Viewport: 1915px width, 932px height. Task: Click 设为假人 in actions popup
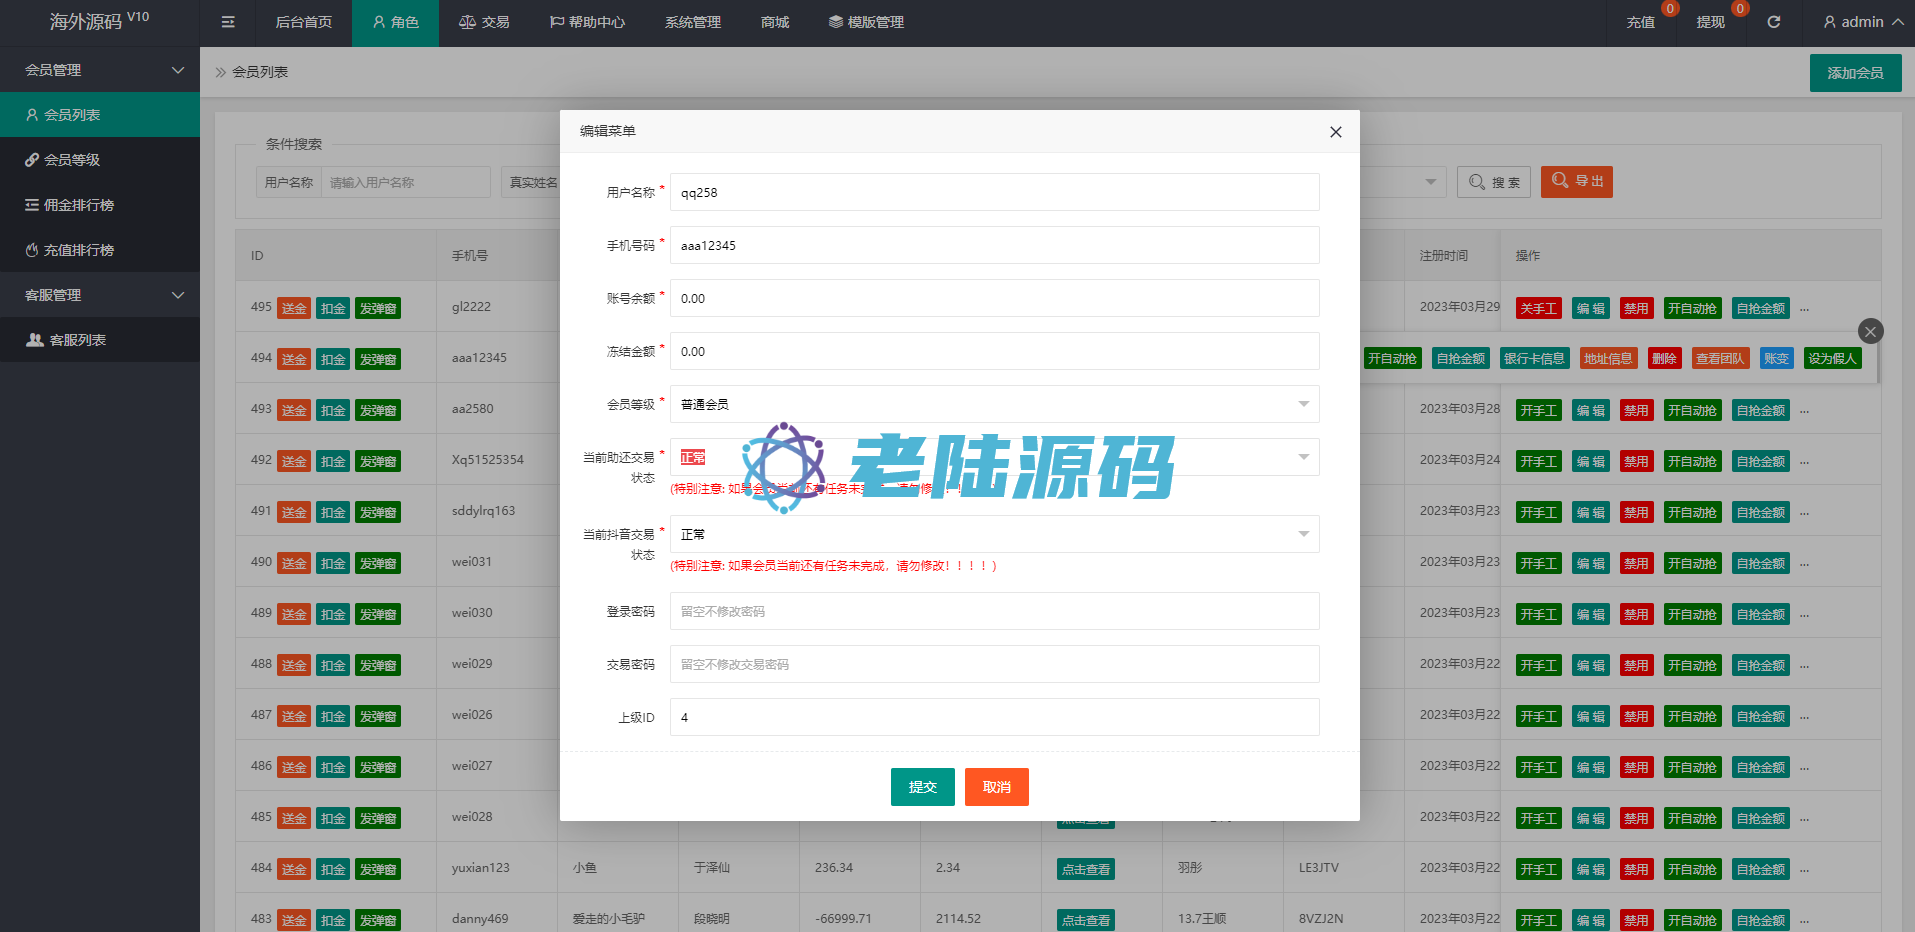[x=1832, y=358]
